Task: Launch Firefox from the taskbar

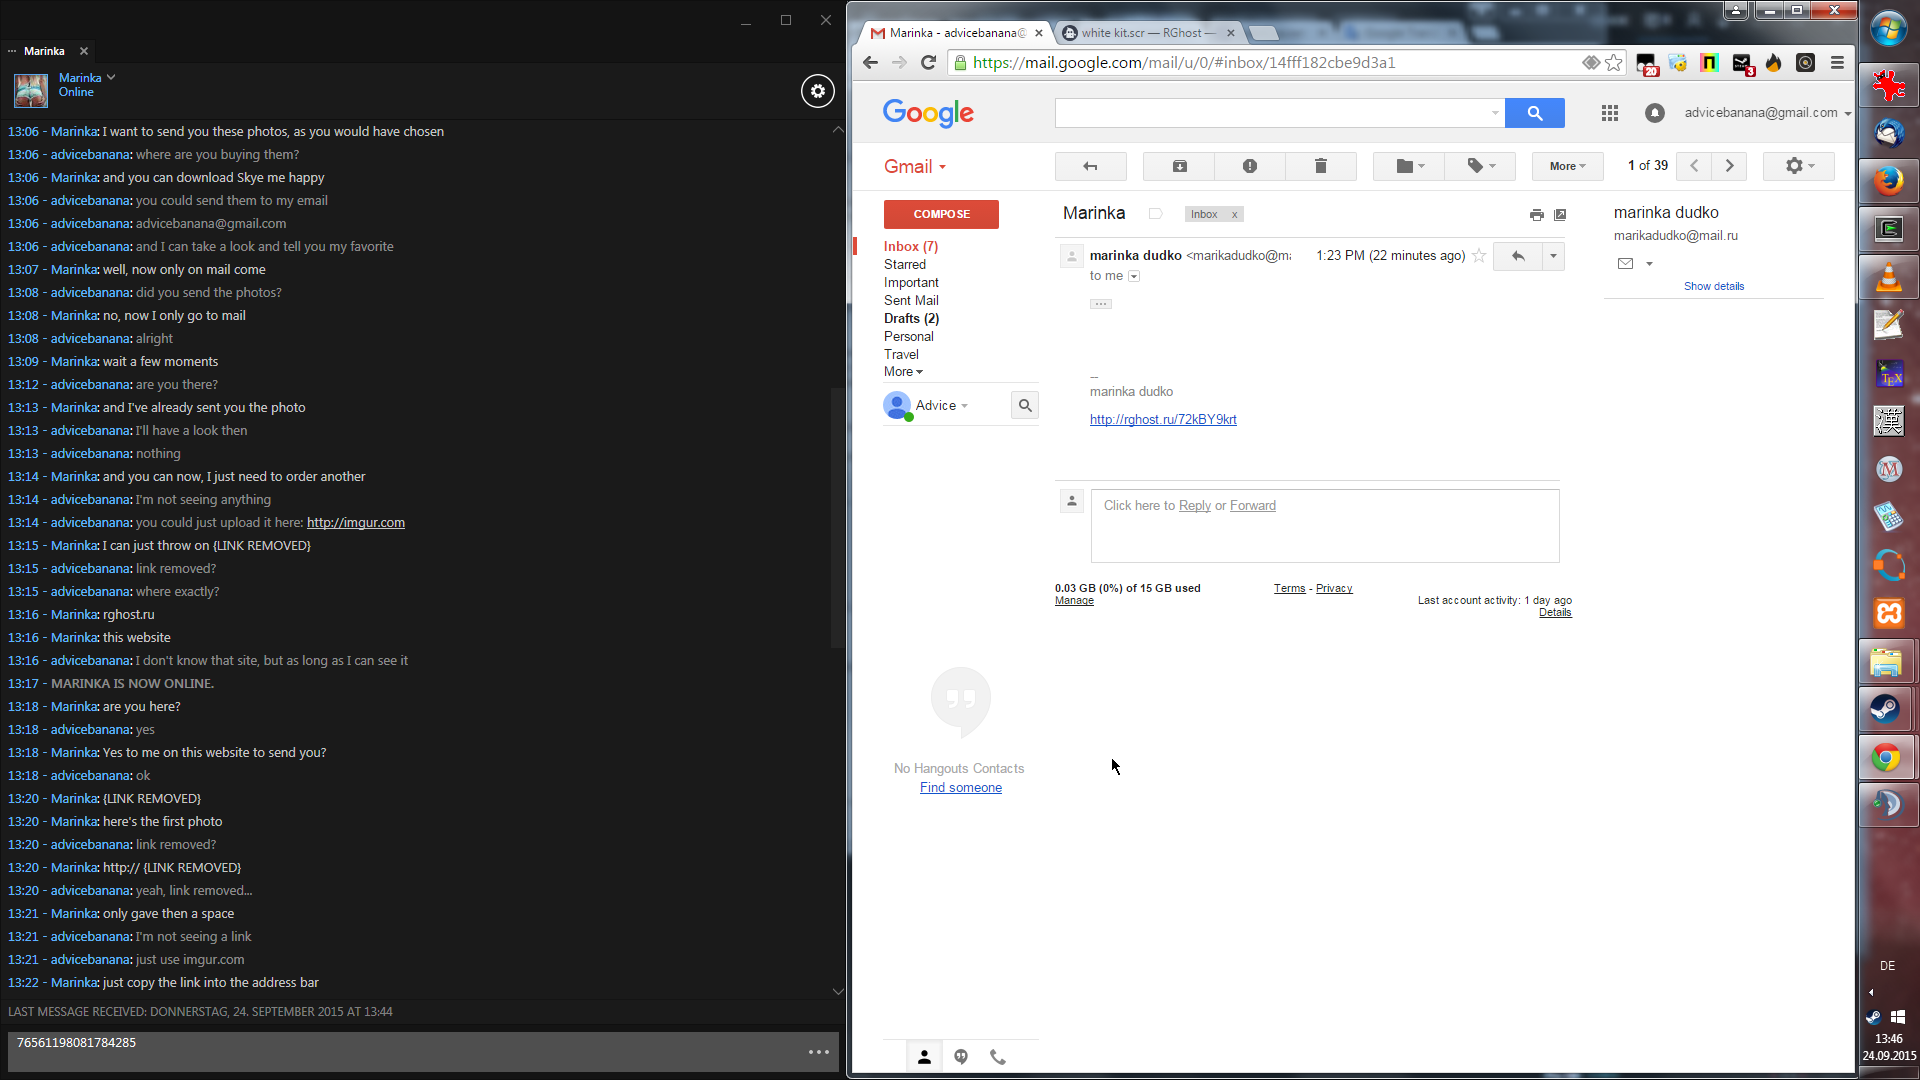Action: [x=1888, y=181]
